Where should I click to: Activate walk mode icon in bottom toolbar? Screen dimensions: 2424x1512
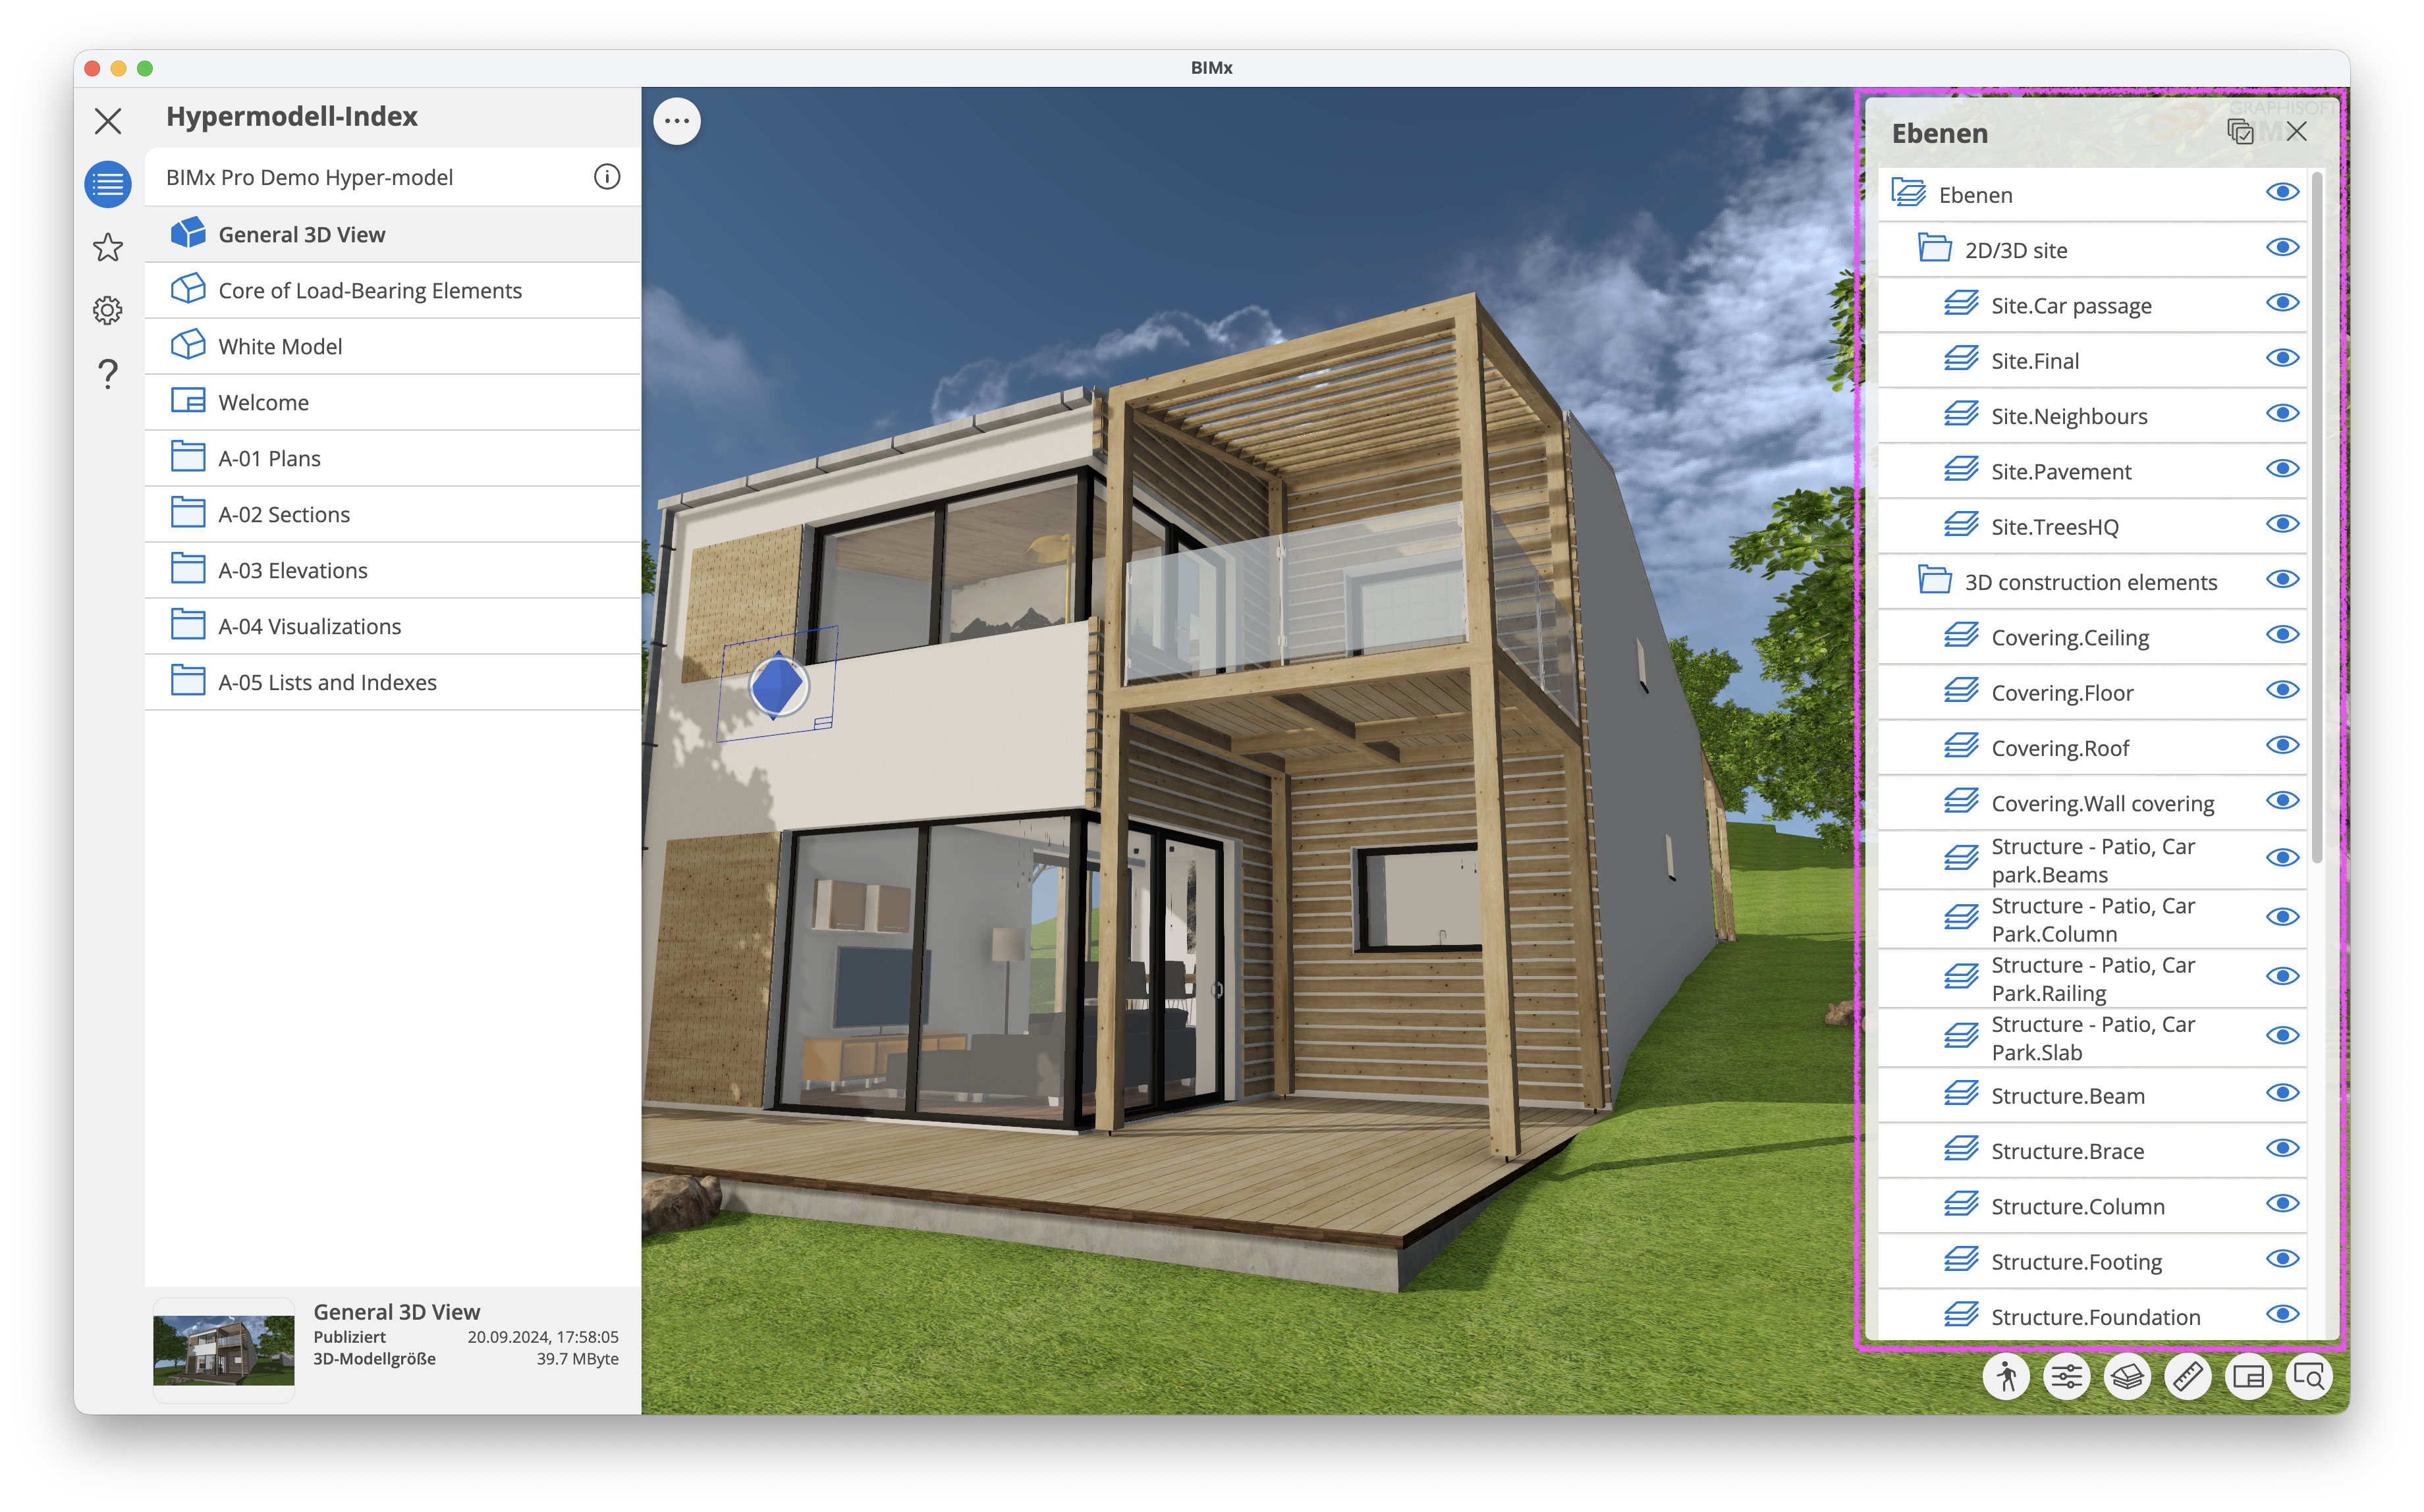[x=2006, y=1377]
